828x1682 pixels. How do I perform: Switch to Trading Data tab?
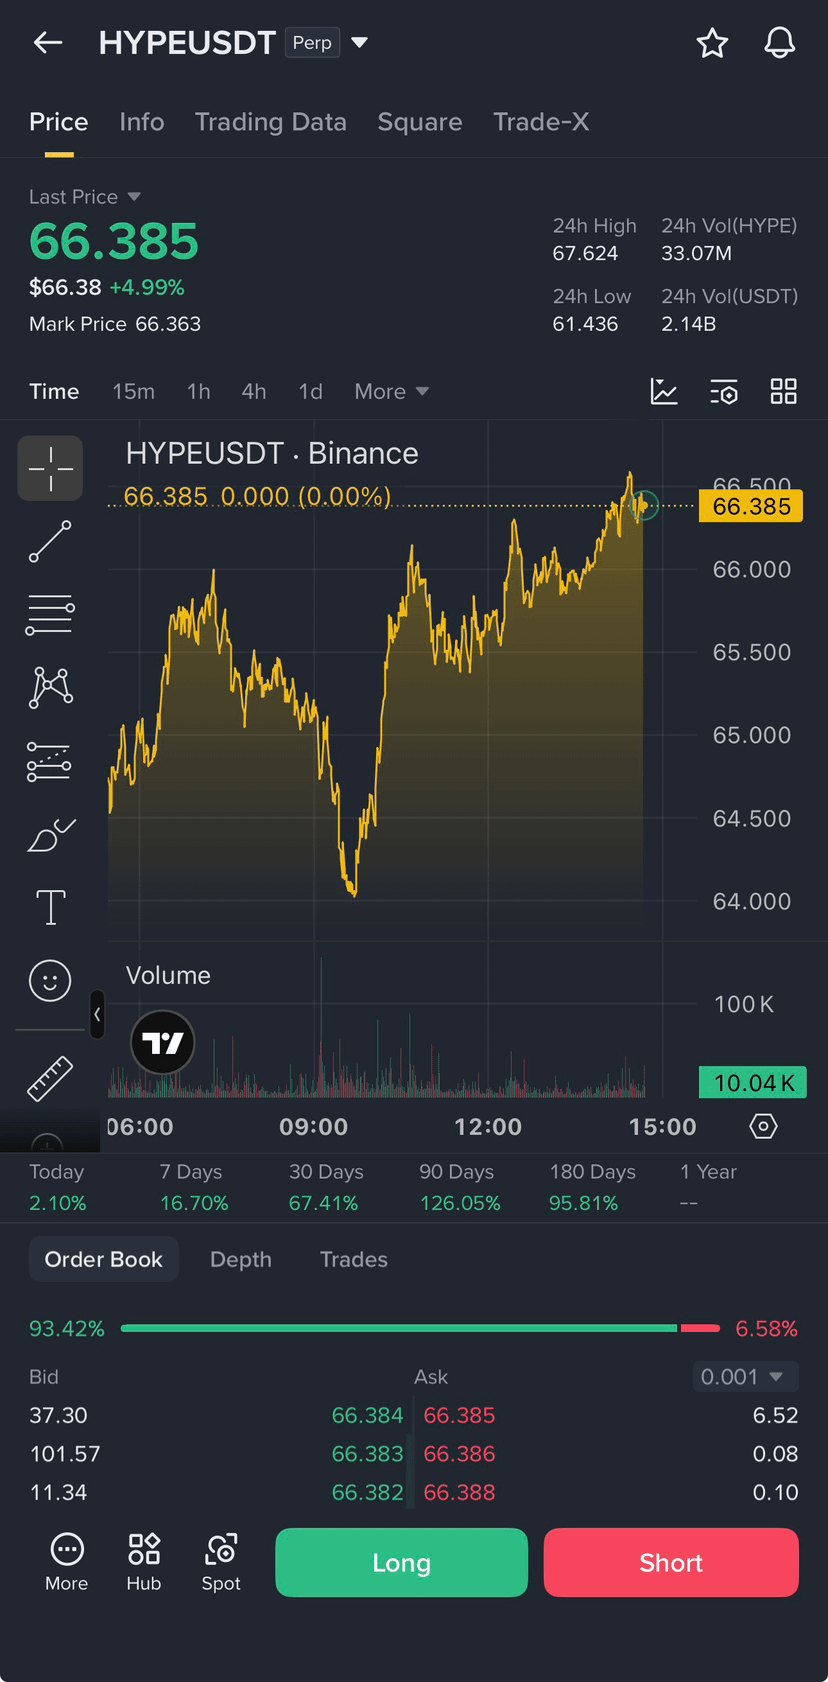coord(270,122)
